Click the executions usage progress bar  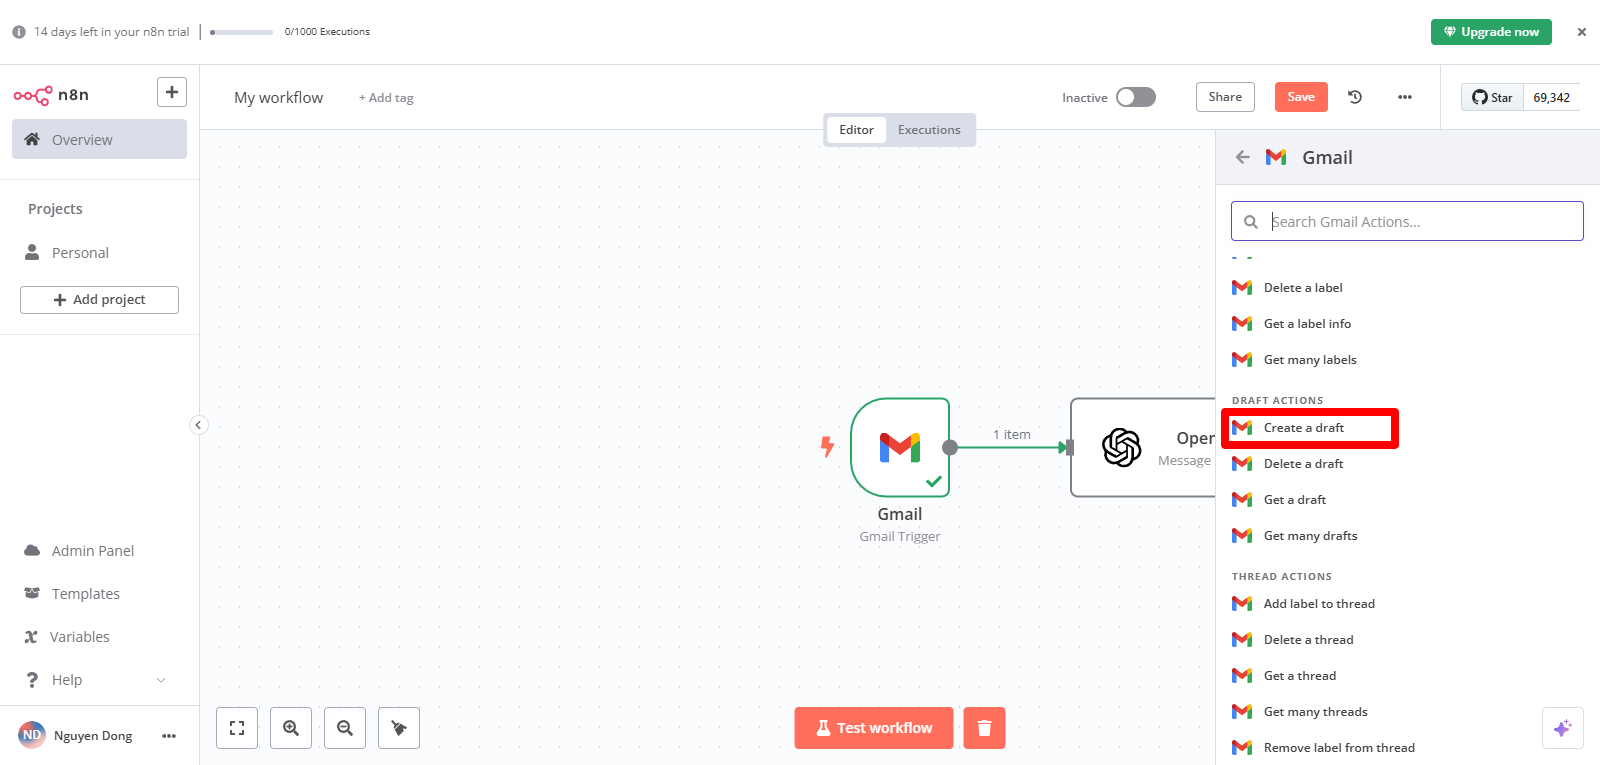click(x=242, y=32)
